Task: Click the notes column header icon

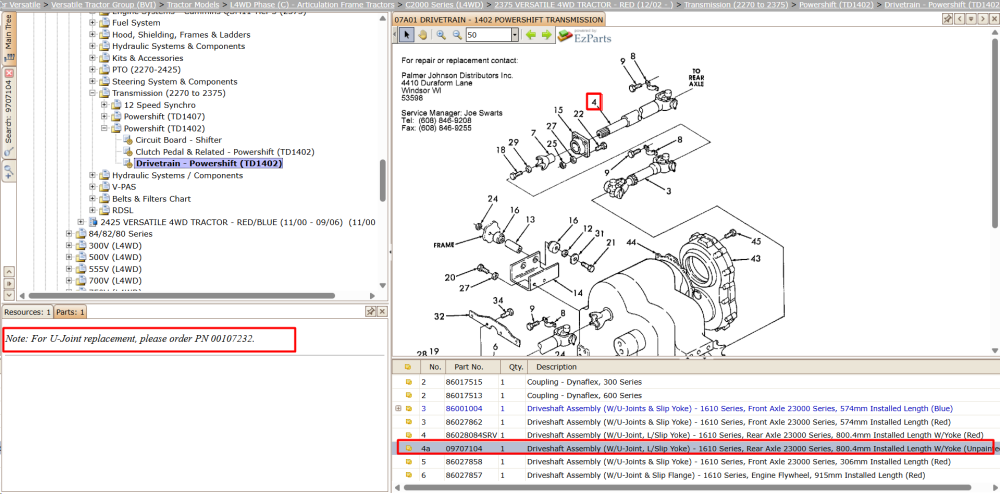Action: (x=408, y=367)
